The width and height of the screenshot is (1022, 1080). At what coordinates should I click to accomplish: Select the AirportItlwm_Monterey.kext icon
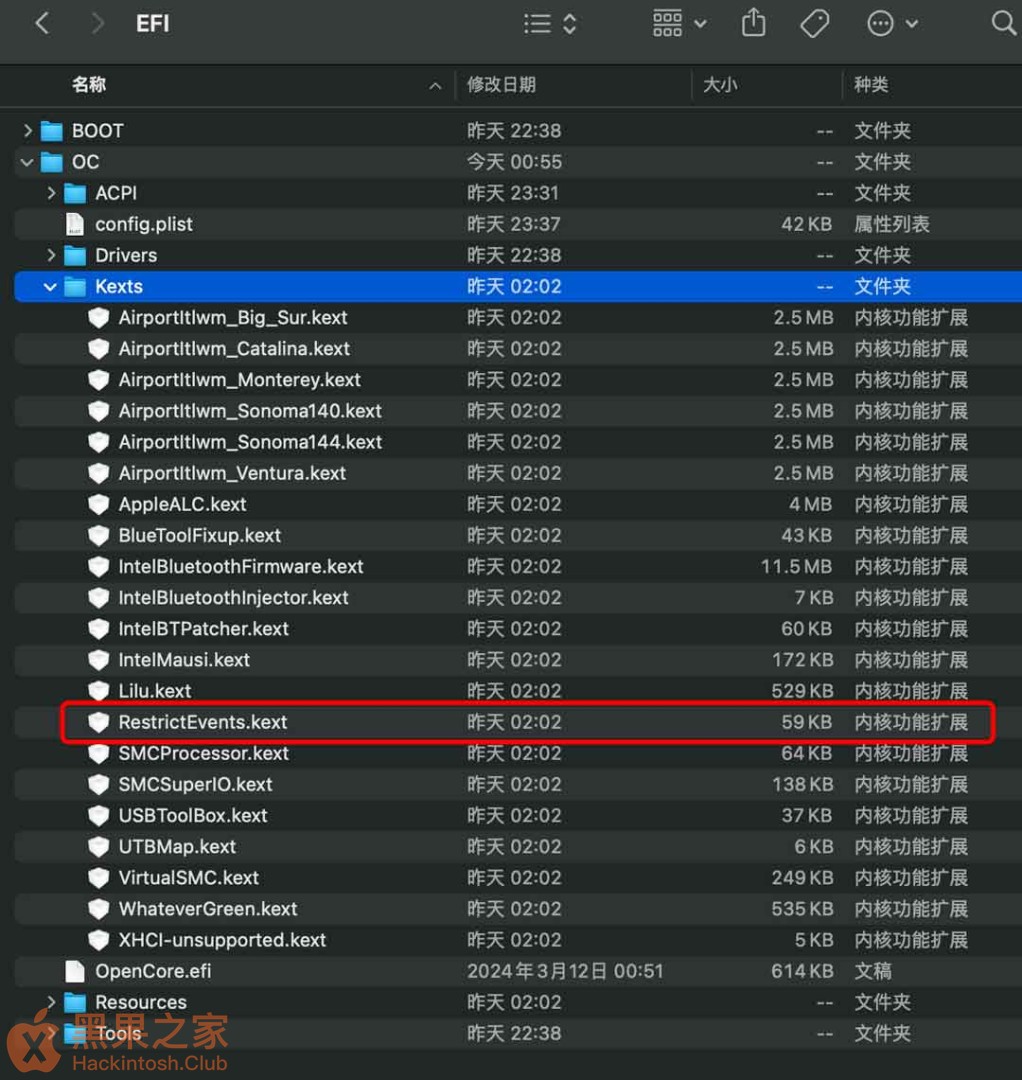coord(98,380)
